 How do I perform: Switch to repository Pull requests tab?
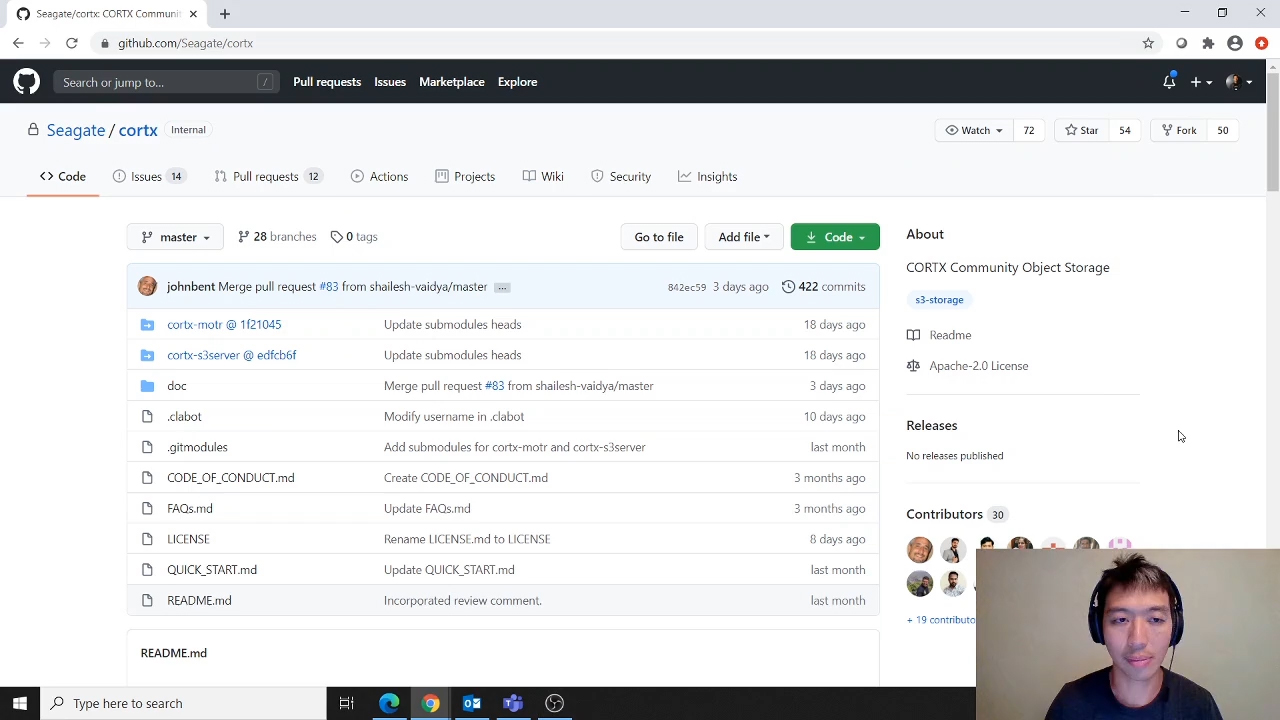click(267, 176)
